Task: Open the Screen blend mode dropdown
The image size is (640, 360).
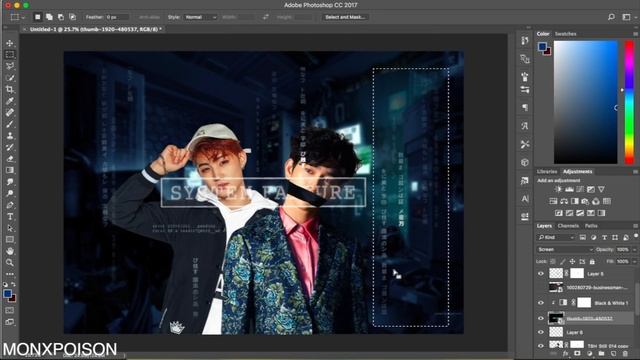Action: 564,249
